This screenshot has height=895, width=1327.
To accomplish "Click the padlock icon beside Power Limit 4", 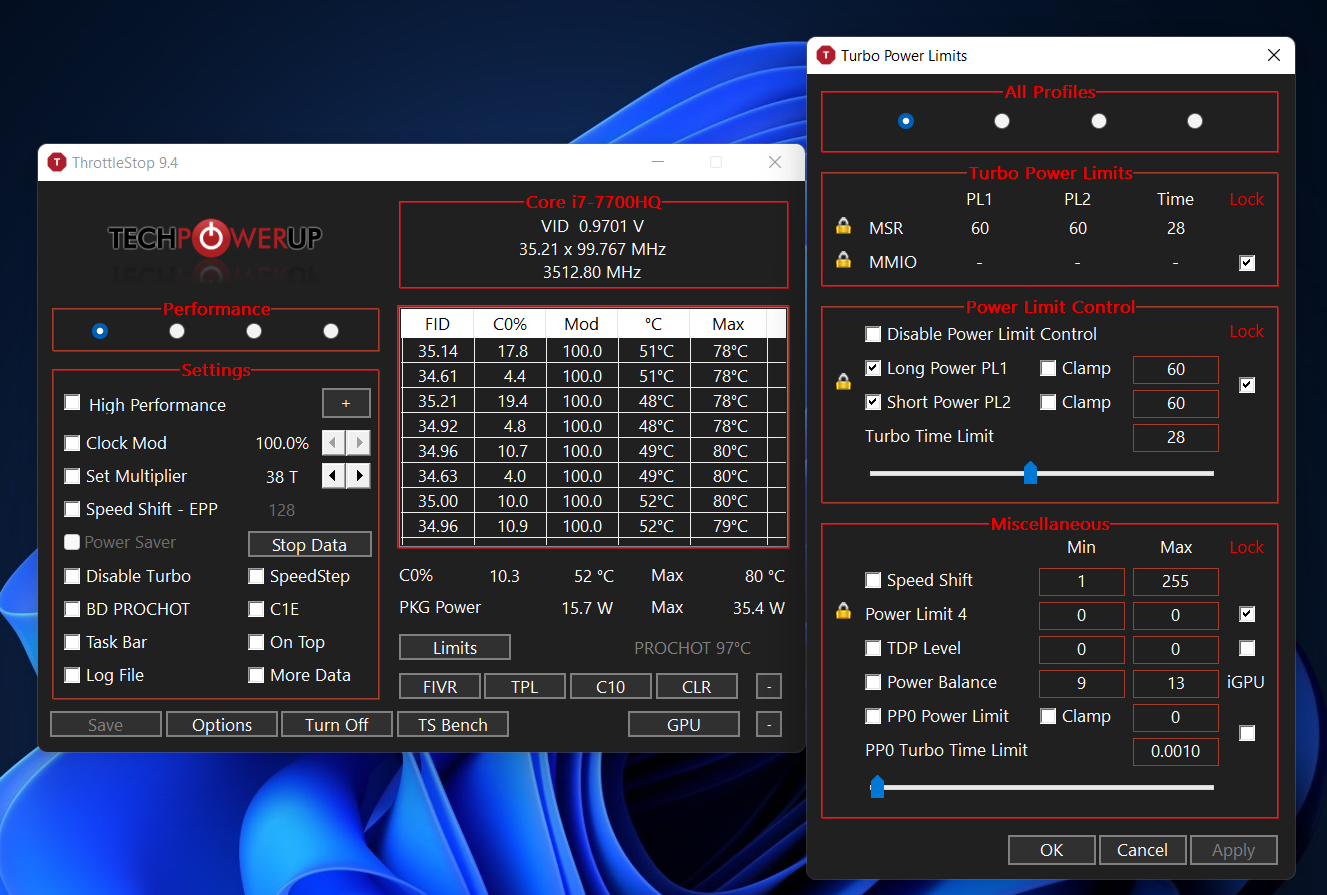I will [844, 612].
